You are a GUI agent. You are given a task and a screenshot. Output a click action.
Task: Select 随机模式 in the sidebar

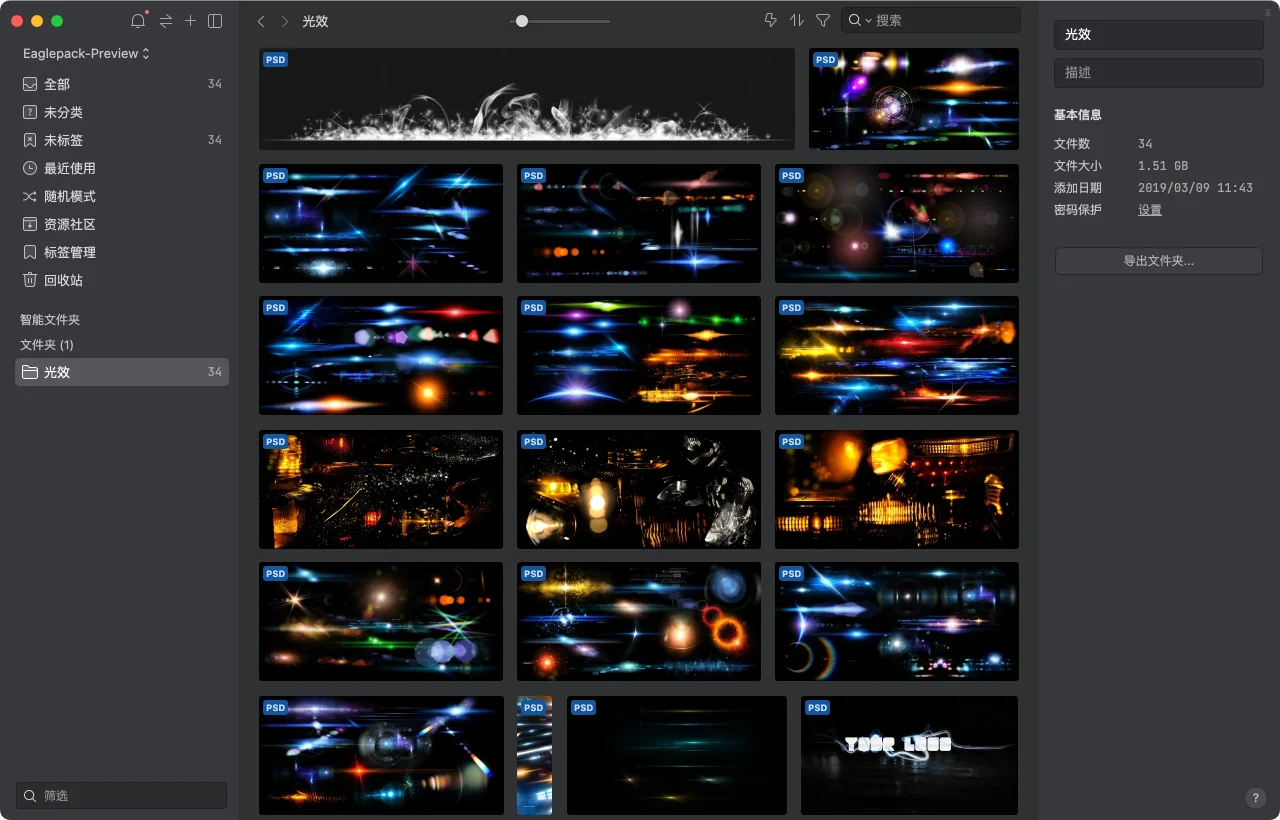pyautogui.click(x=70, y=196)
